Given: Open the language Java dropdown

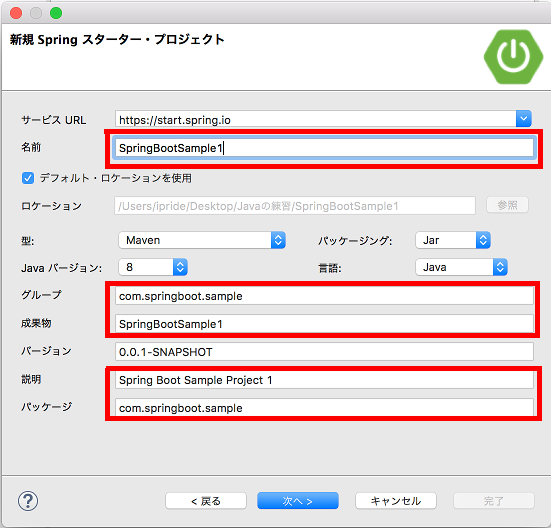Looking at the screenshot, I should [461, 267].
